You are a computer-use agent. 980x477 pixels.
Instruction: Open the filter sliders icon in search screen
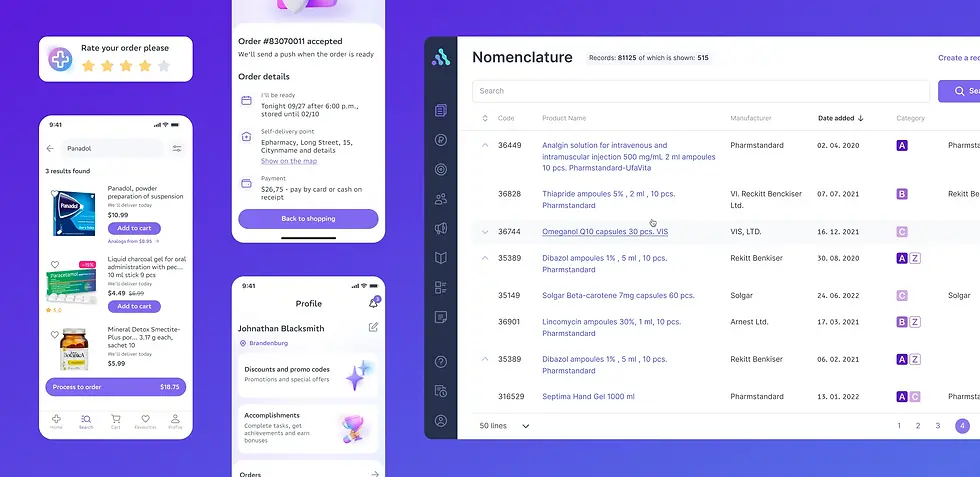(x=178, y=149)
